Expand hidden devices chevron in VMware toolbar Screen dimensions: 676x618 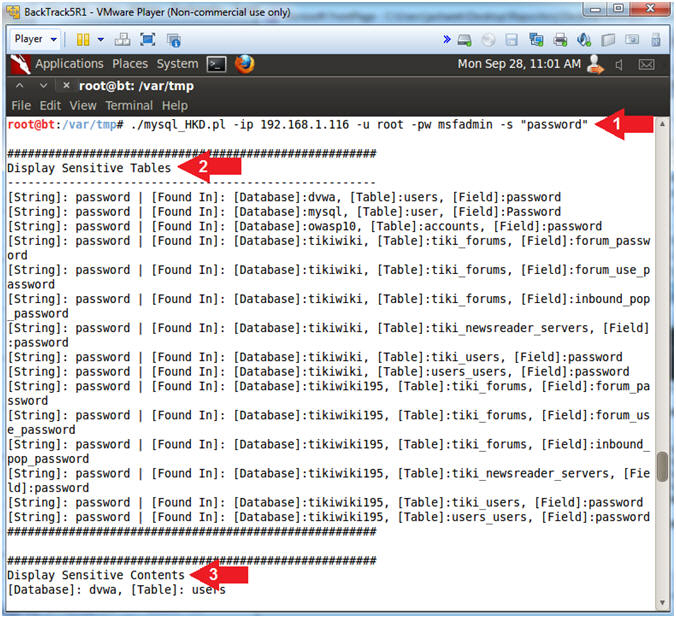(x=447, y=40)
